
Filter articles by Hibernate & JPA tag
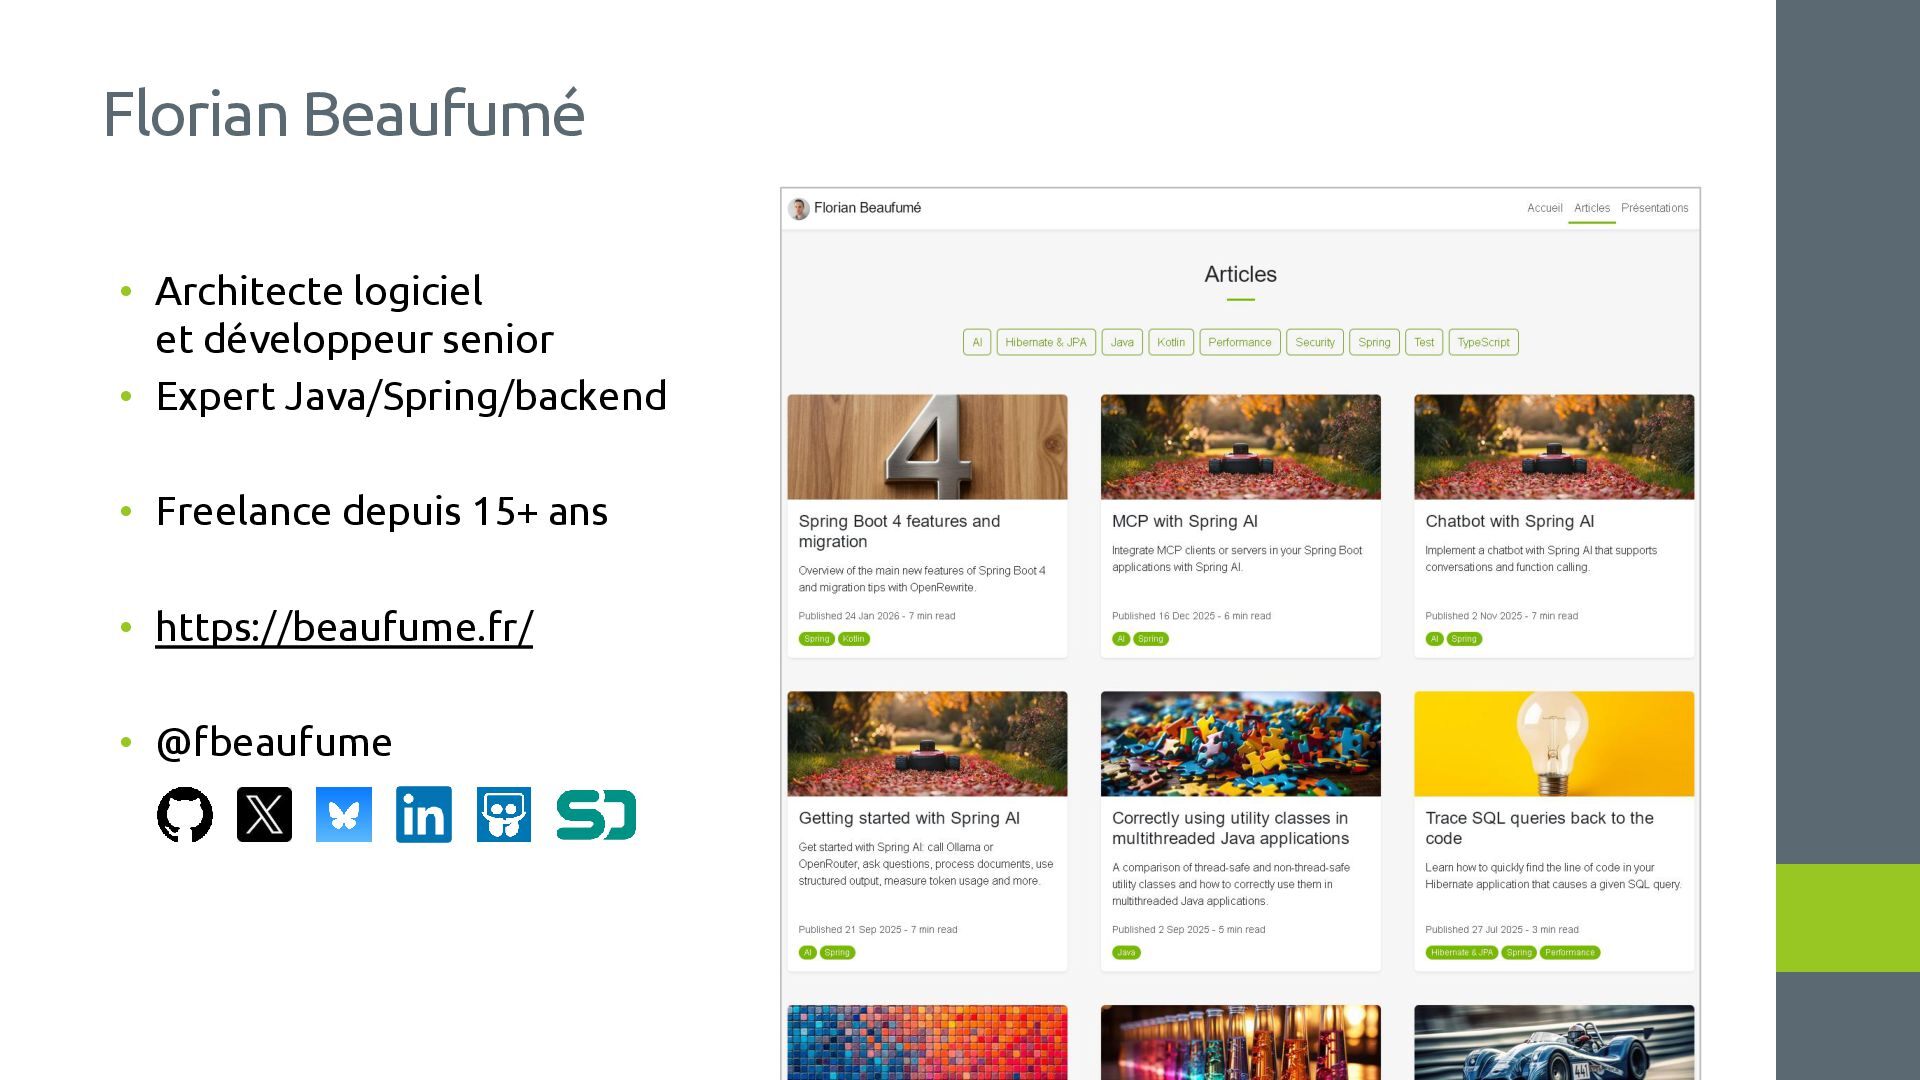coord(1045,342)
